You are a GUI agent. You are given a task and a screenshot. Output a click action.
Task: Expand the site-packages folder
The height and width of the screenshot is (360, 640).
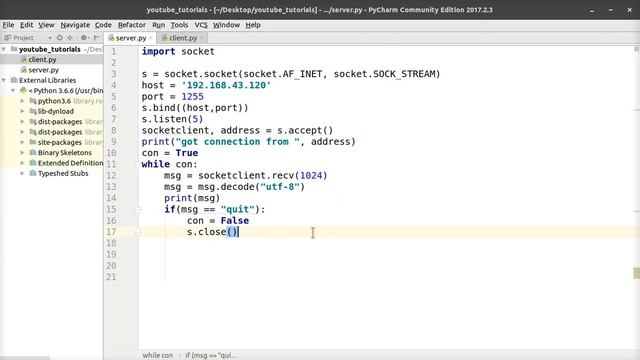coord(22,142)
